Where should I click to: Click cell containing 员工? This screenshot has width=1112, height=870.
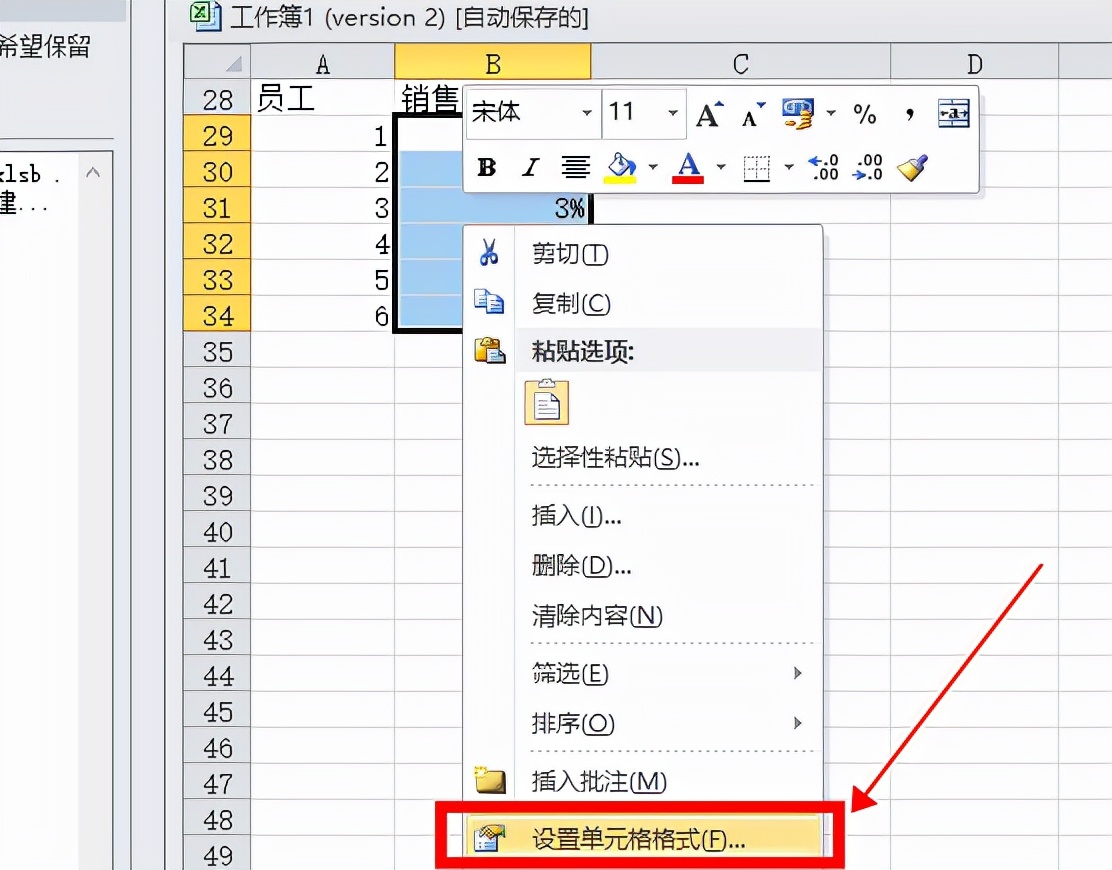323,99
